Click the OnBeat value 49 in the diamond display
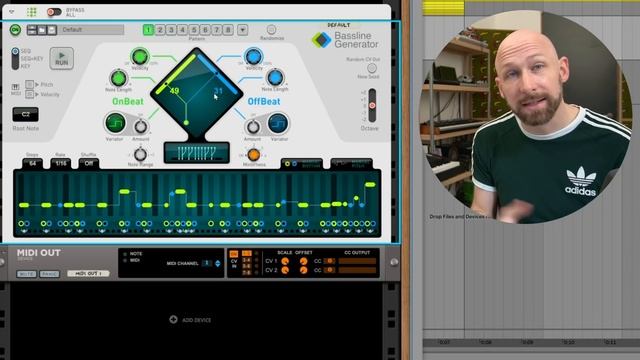Viewport: 640px width, 360px height. [175, 91]
